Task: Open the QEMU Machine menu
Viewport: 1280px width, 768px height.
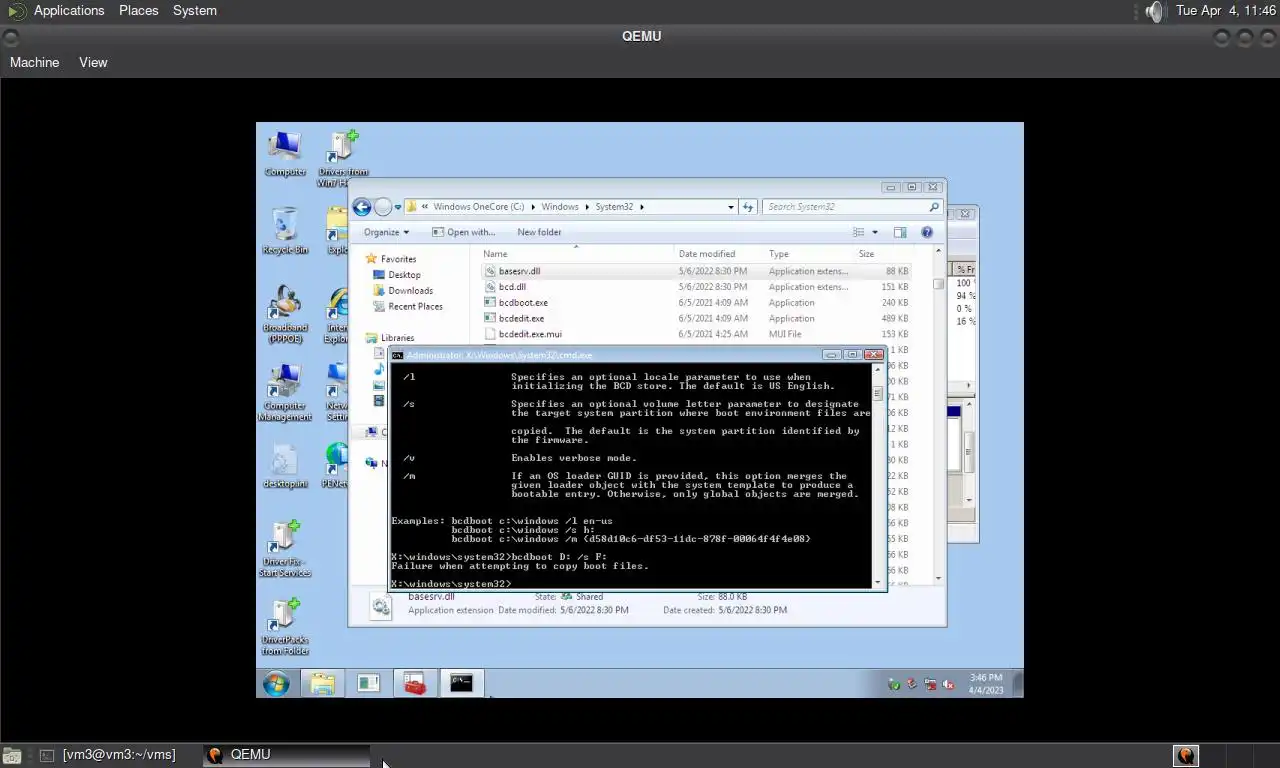Action: 35,62
